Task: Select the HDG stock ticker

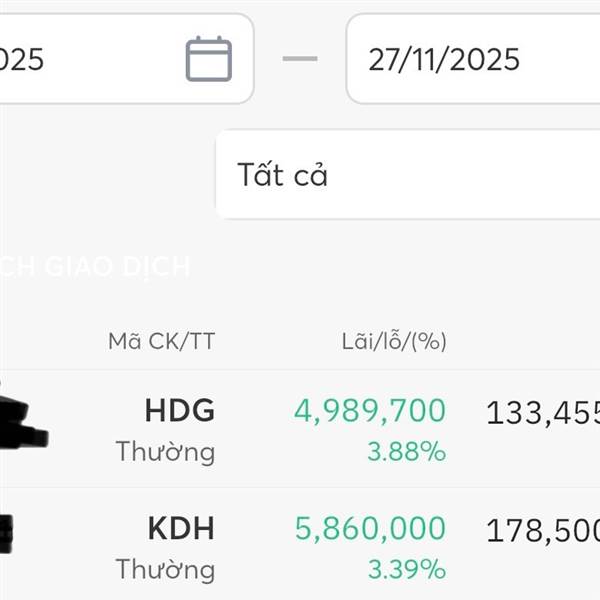Action: coord(179,411)
